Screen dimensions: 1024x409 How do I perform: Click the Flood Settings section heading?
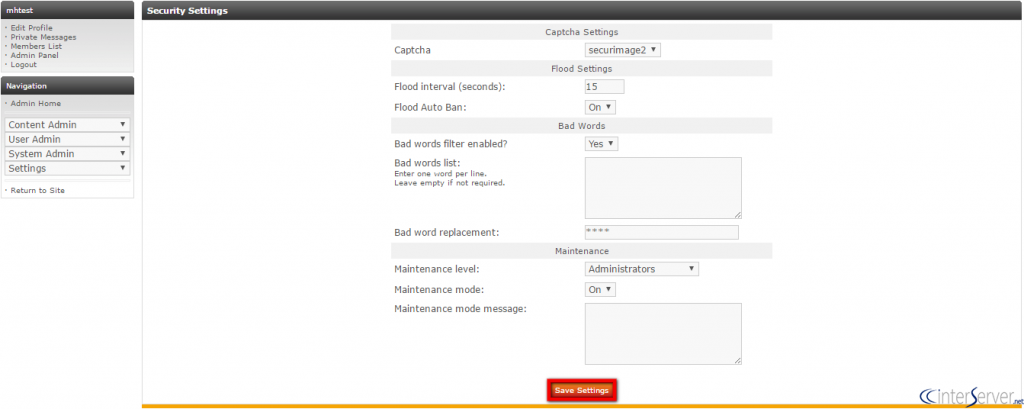pyautogui.click(x=581, y=69)
